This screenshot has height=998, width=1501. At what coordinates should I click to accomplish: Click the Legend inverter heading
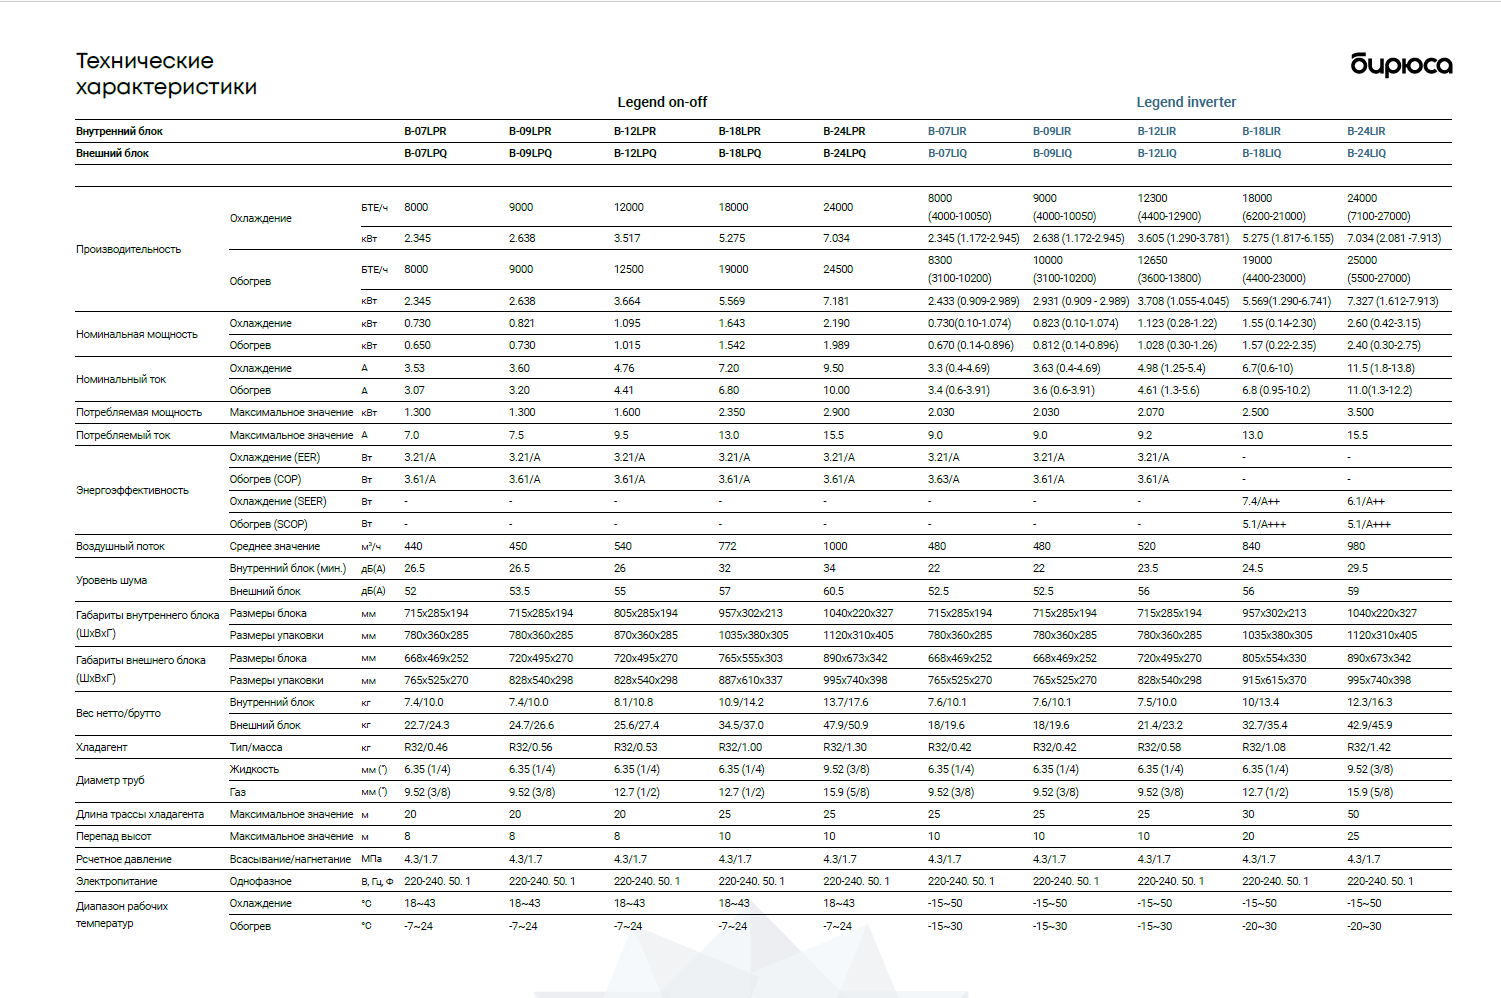click(1185, 102)
